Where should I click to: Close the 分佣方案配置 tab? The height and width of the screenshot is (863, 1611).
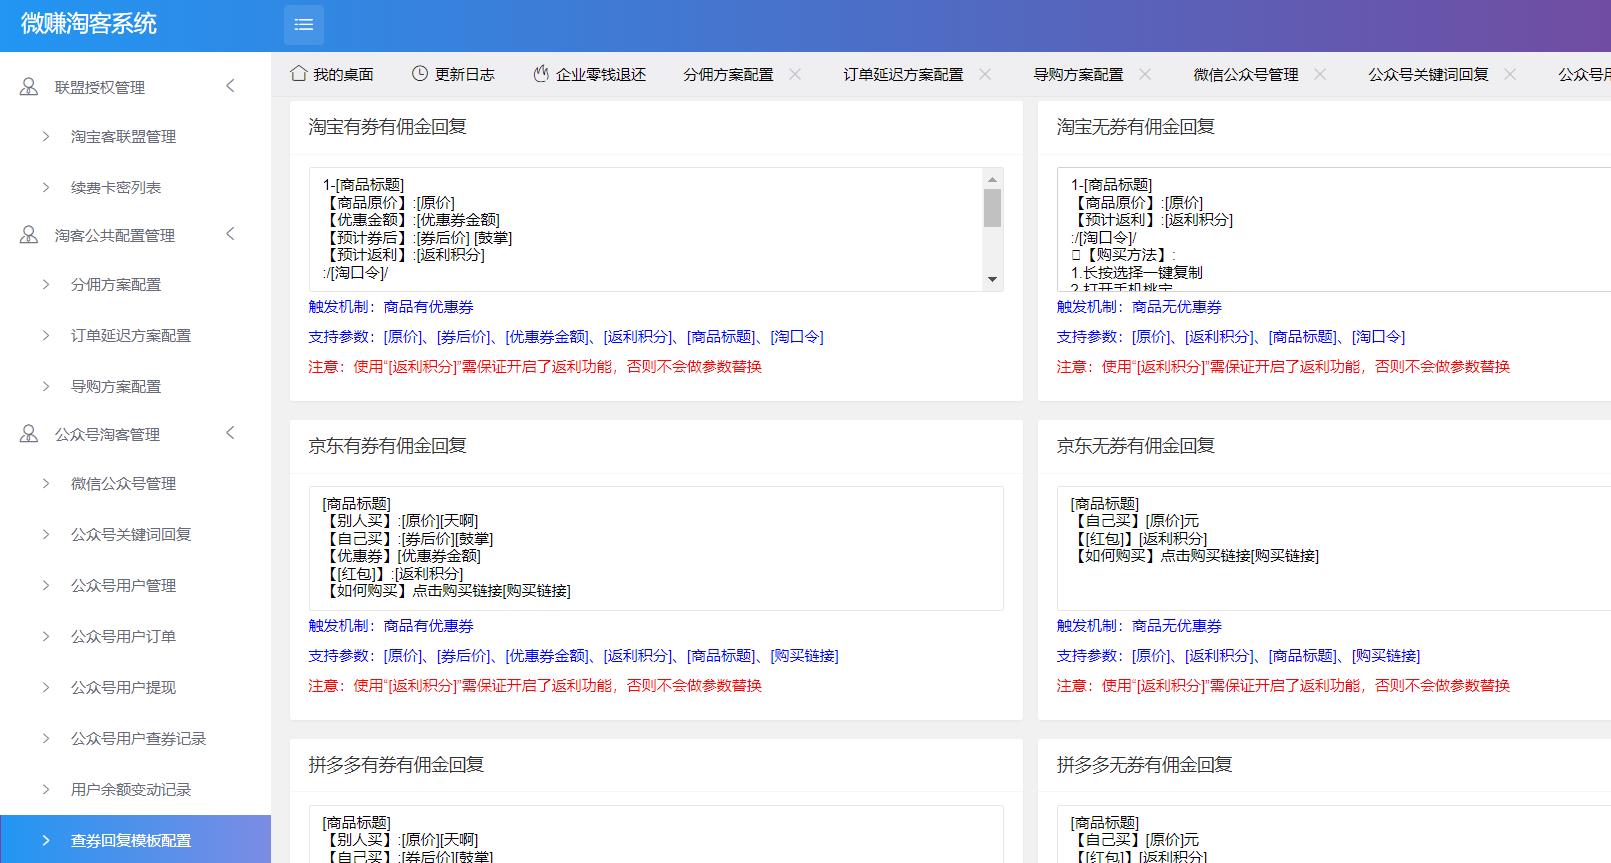point(795,74)
